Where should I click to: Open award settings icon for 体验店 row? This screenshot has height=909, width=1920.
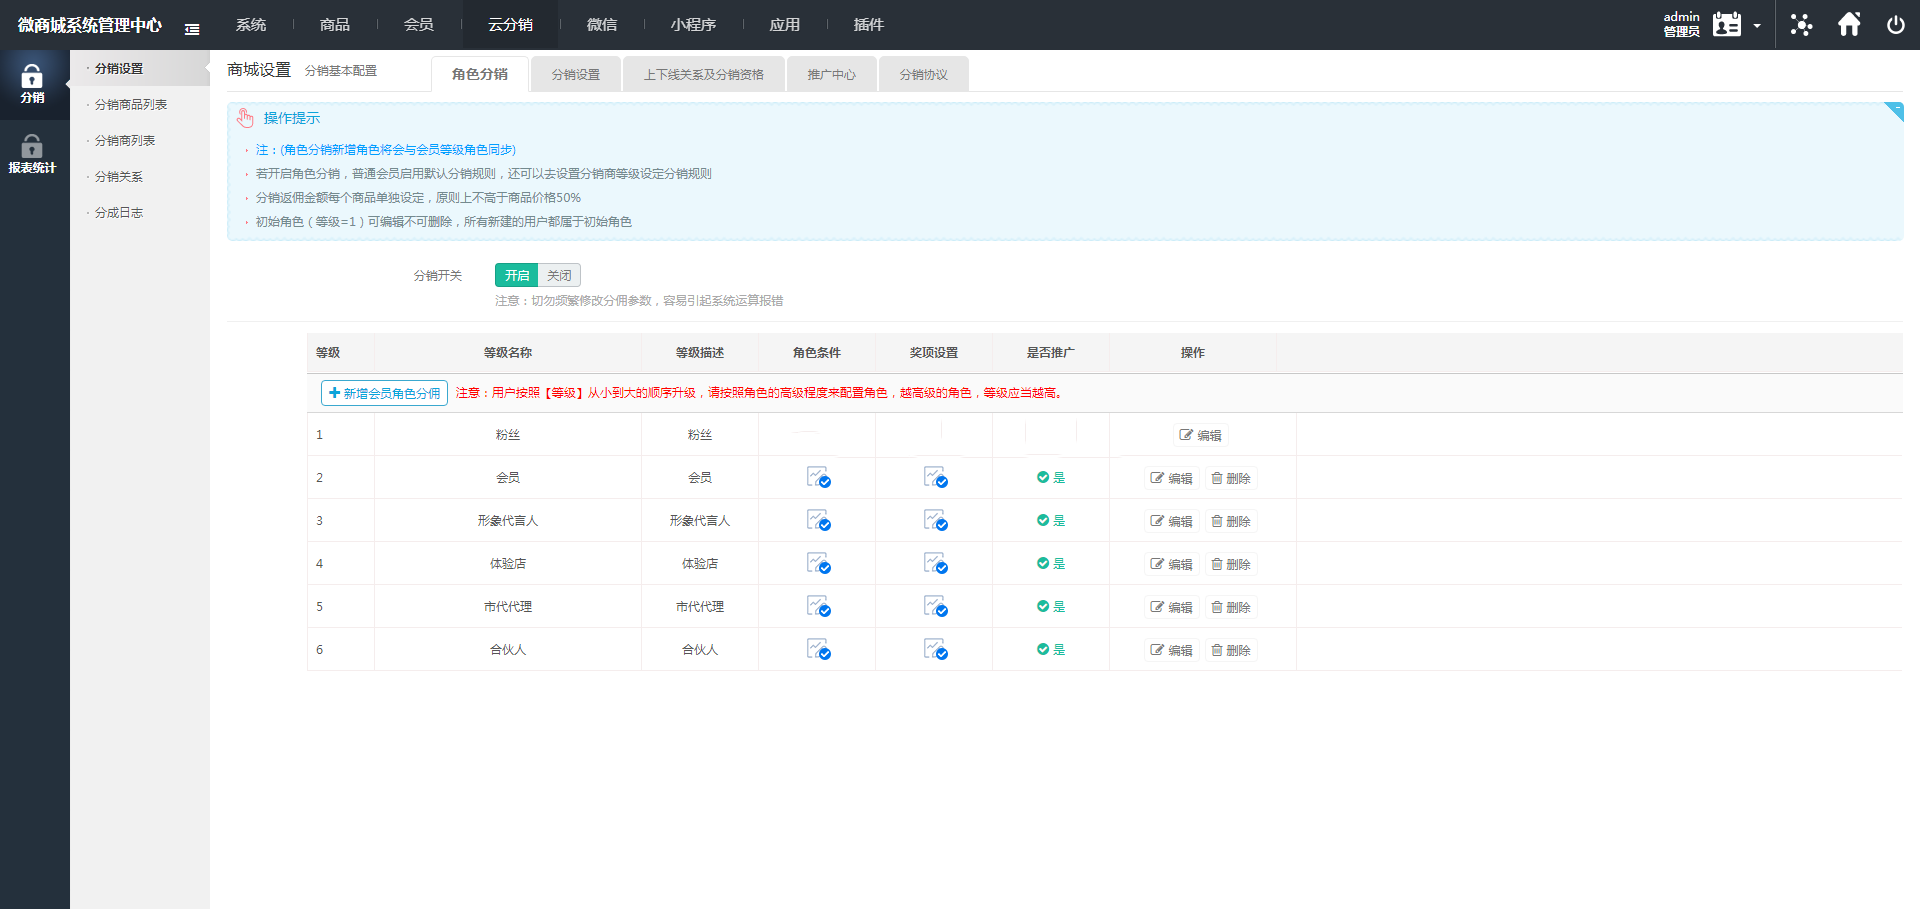[935, 564]
